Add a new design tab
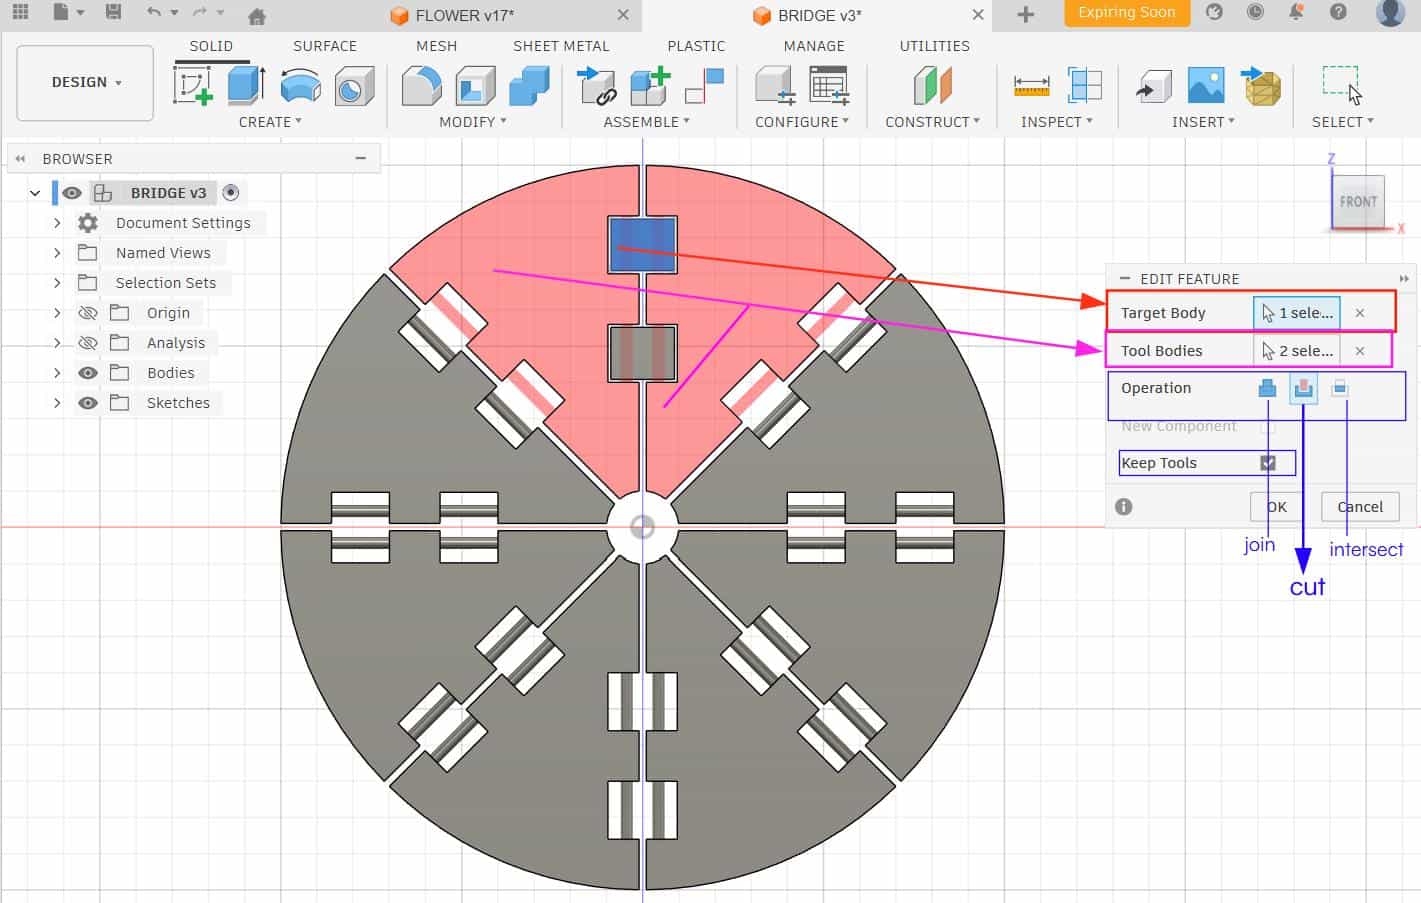 click(x=1025, y=15)
